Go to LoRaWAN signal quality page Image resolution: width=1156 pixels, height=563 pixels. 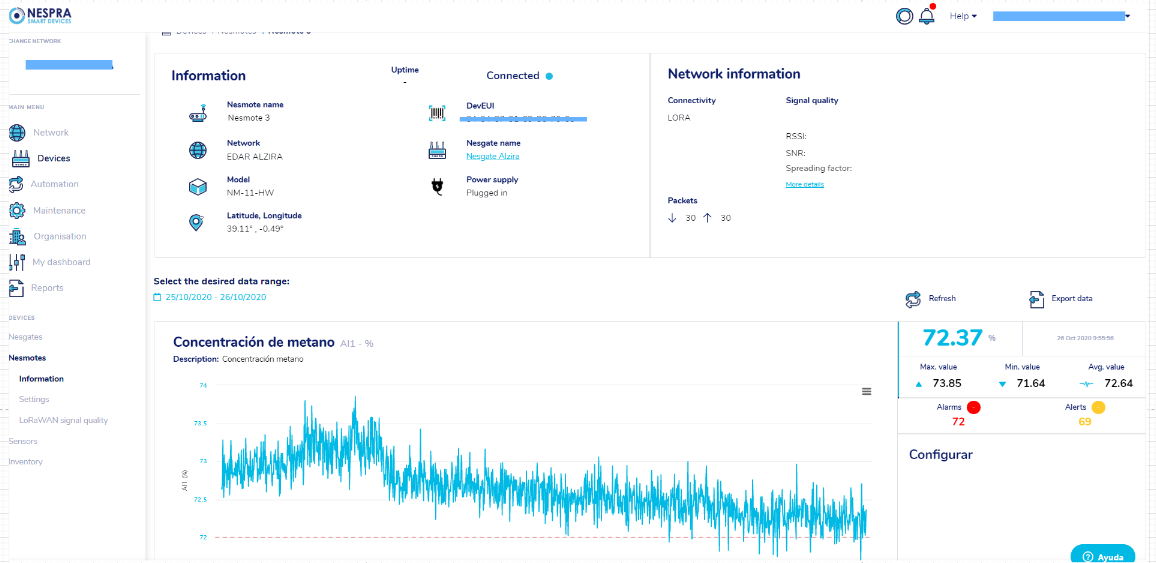pos(63,420)
